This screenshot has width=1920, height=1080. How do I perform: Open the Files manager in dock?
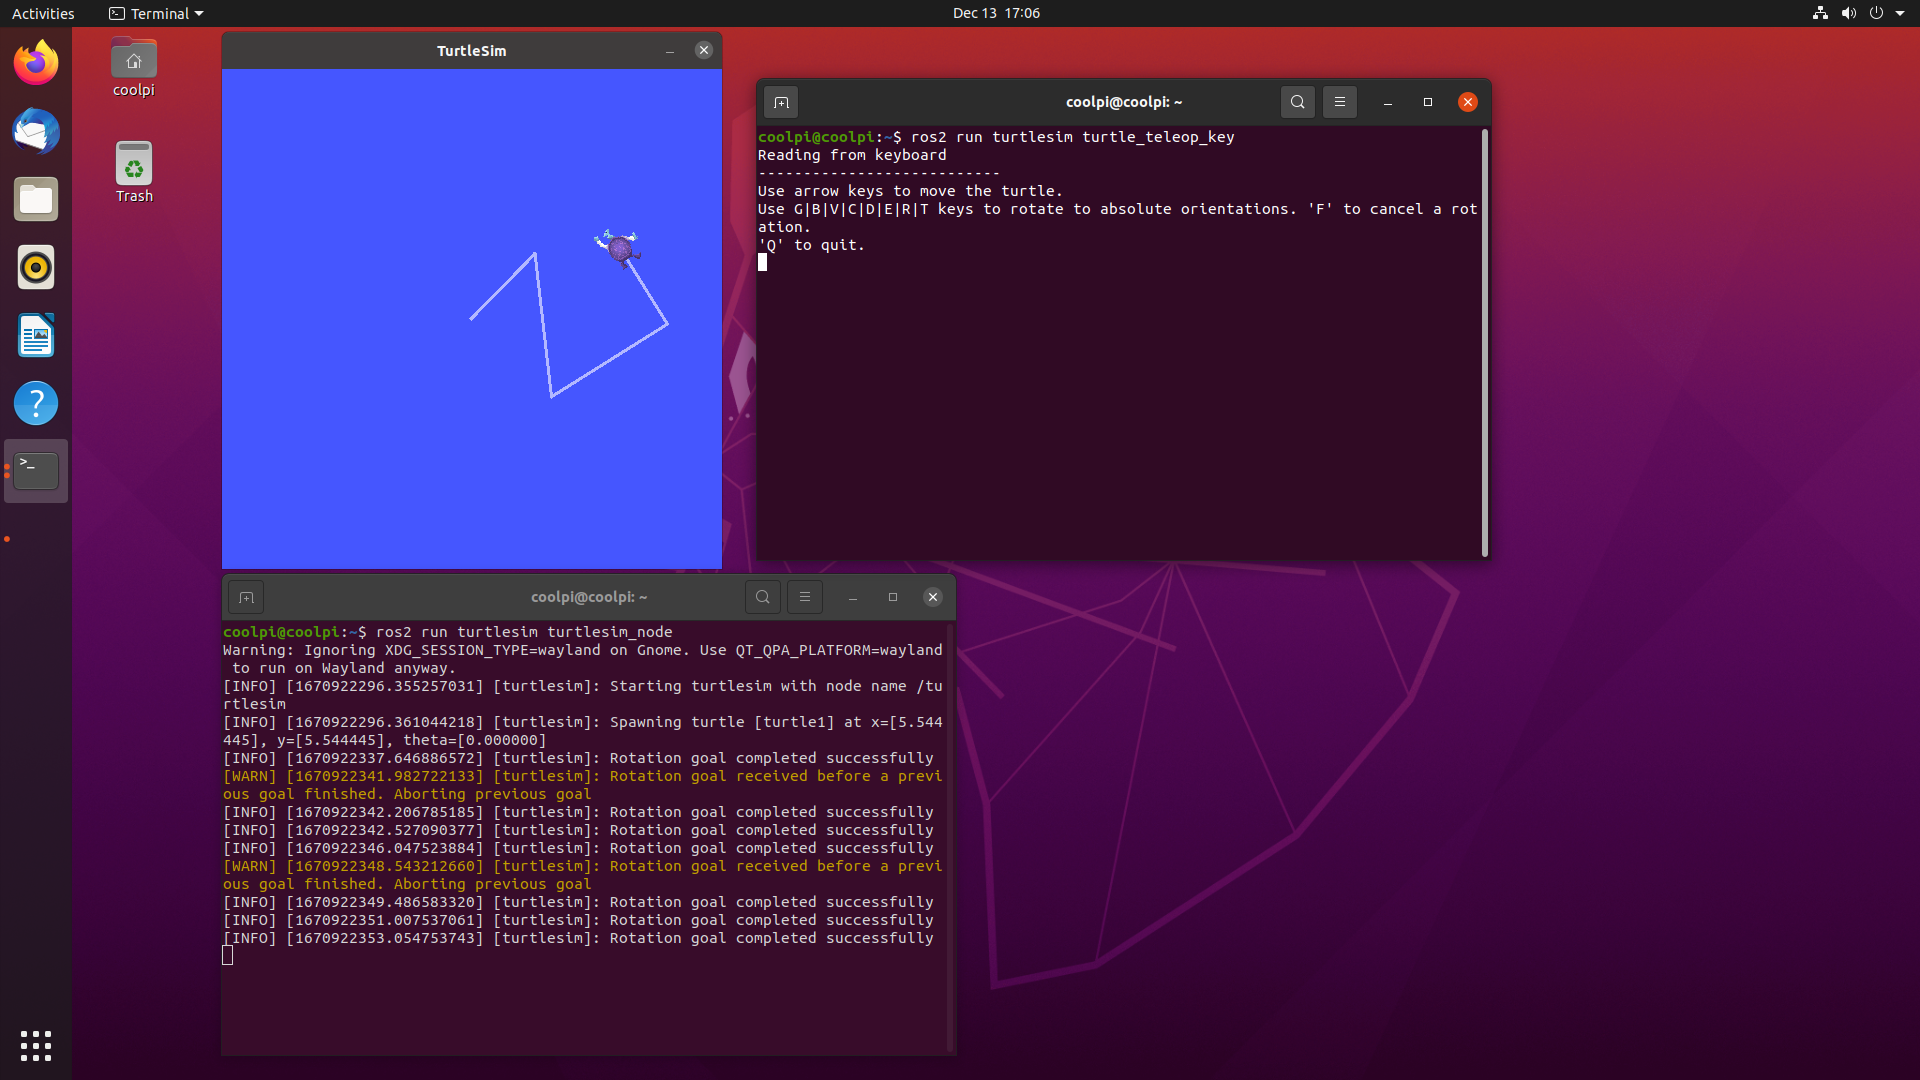tap(36, 199)
